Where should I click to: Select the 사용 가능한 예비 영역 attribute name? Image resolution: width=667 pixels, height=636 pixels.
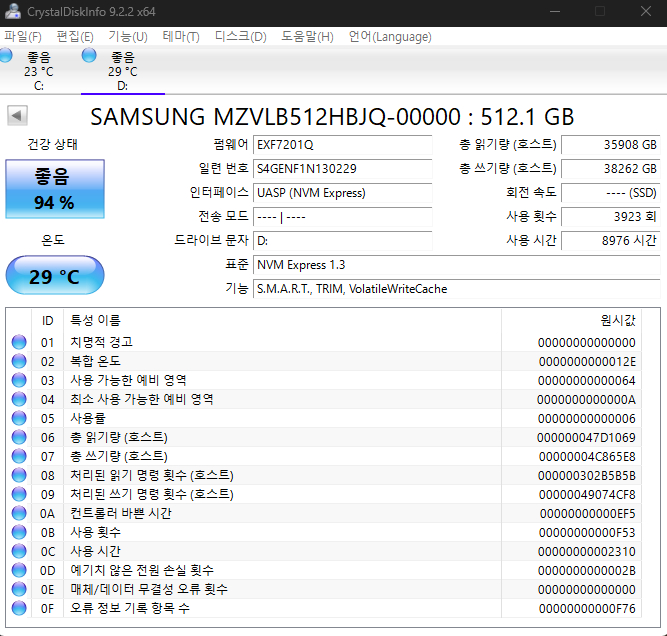point(128,380)
